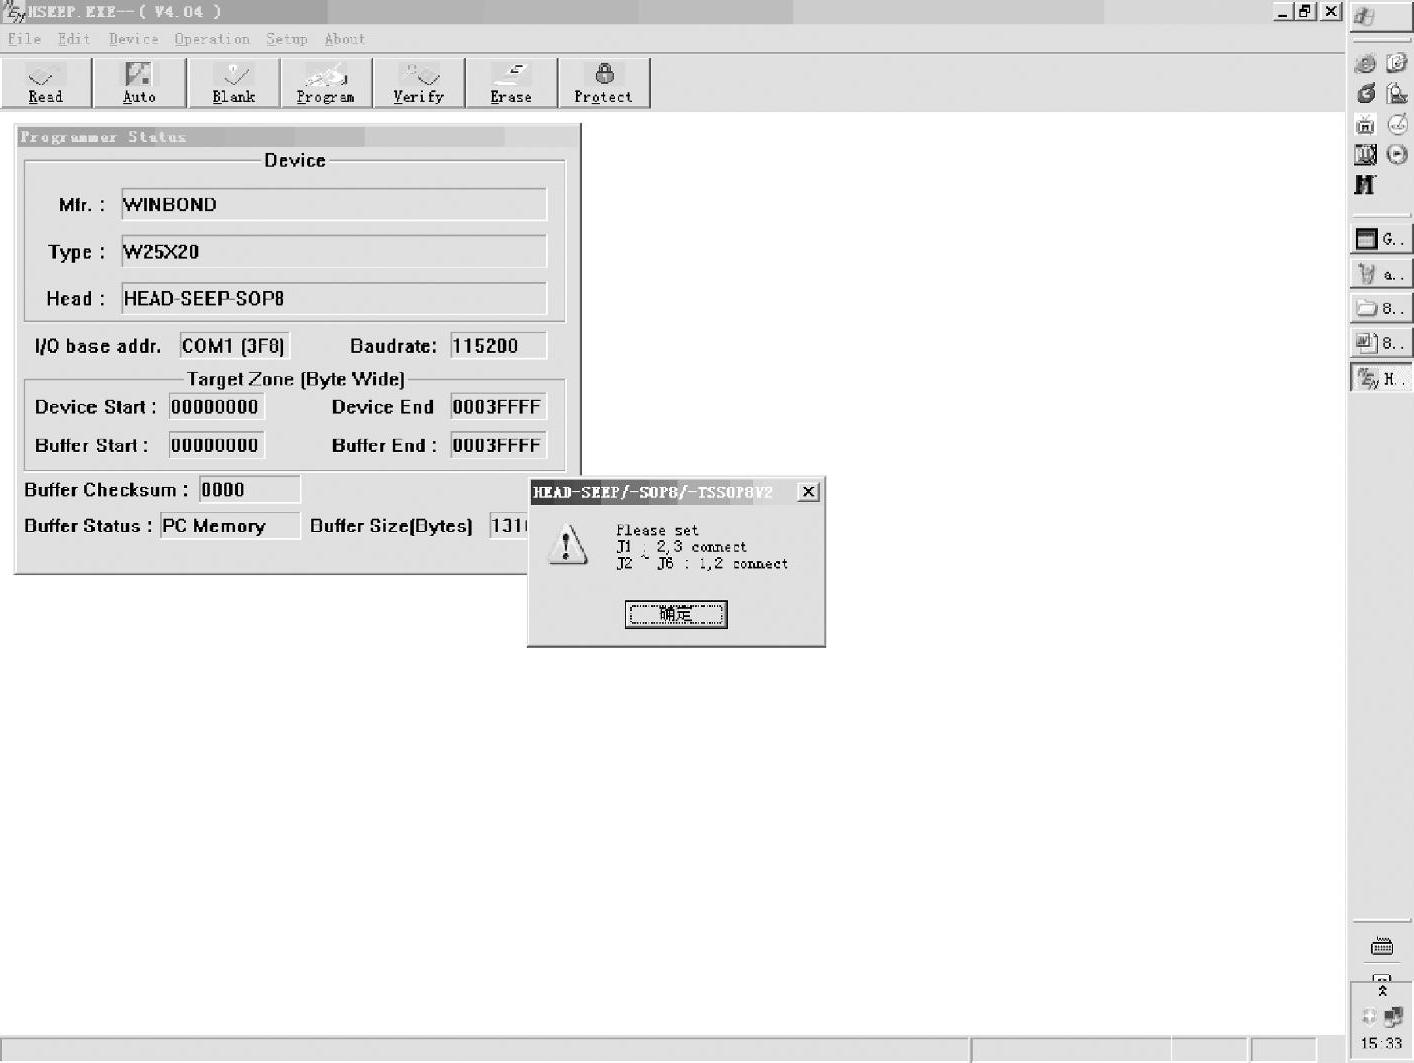The height and width of the screenshot is (1063, 1414).
Task: Click the HSEEP.EXE application icon in title bar
Action: click(14, 12)
